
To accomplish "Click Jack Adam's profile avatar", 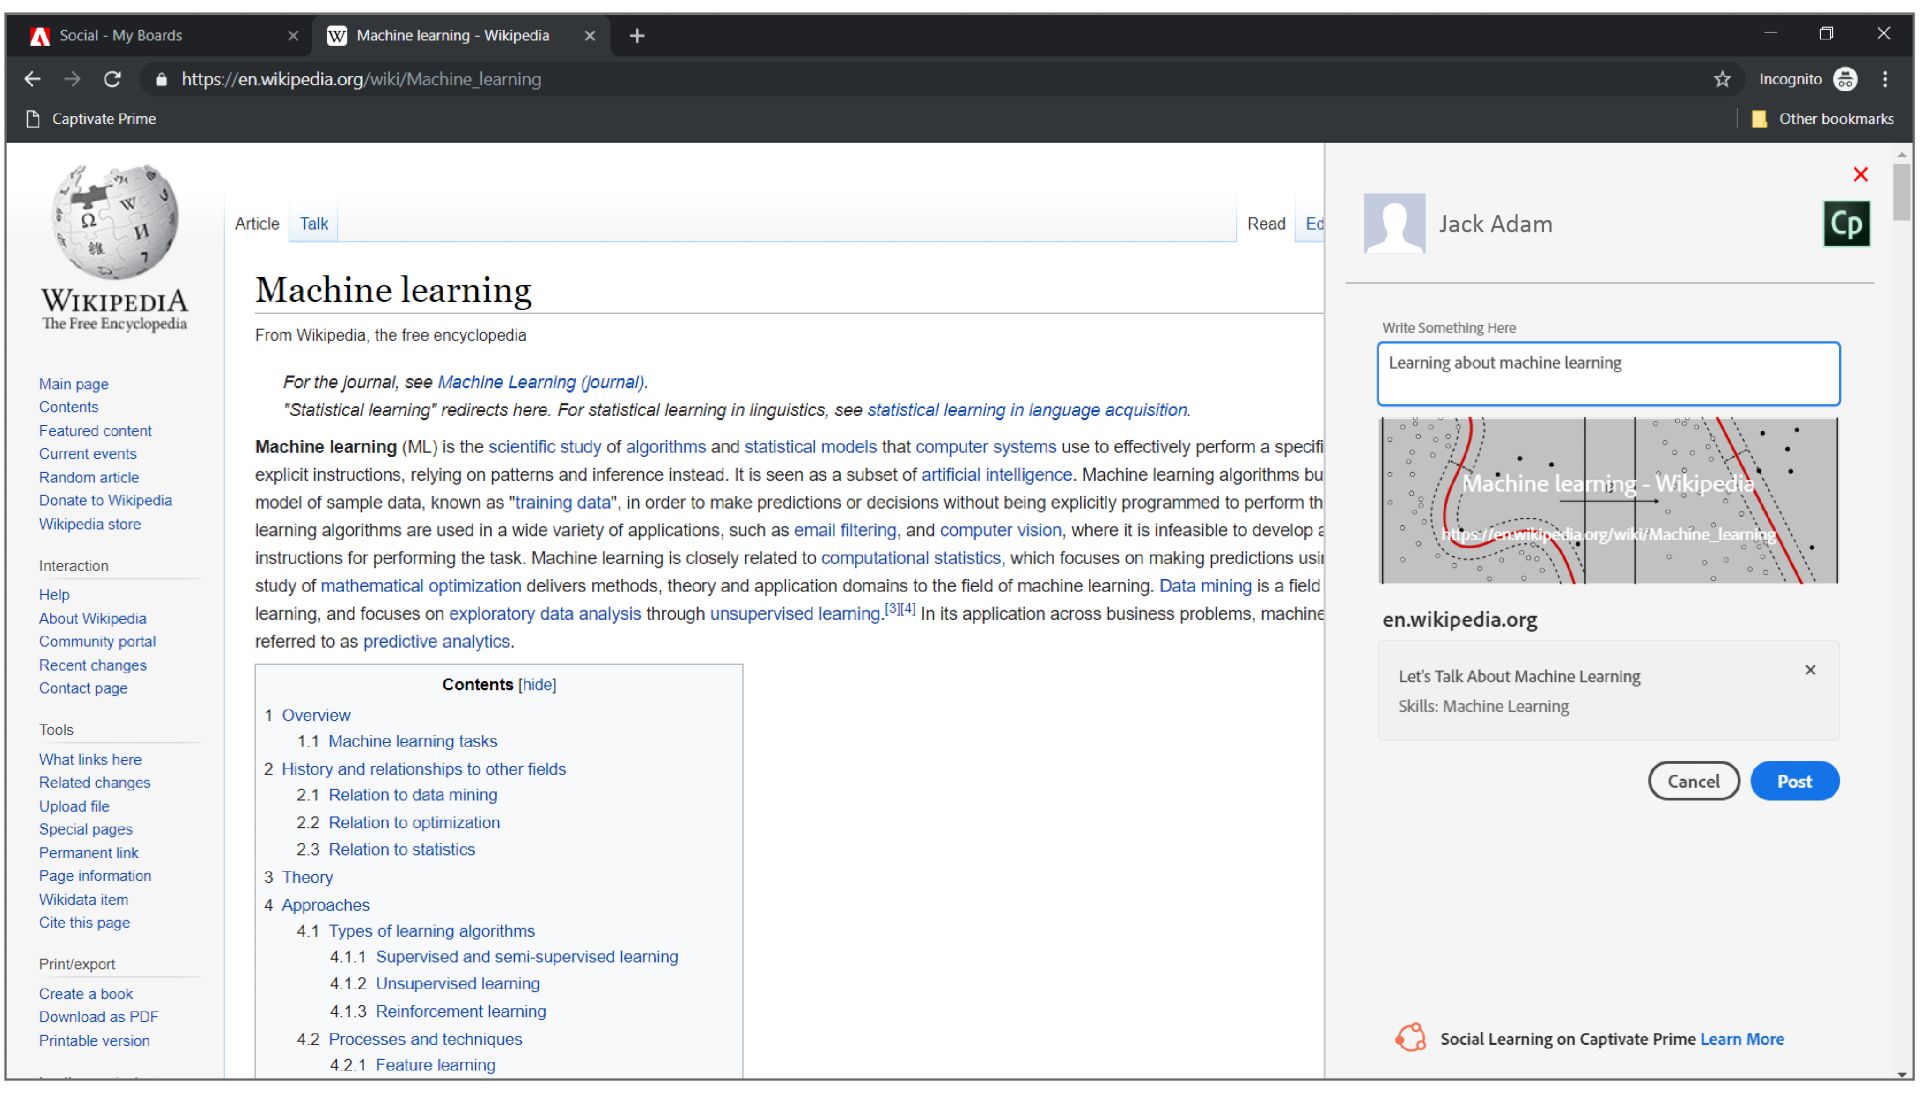I will pyautogui.click(x=1394, y=223).
